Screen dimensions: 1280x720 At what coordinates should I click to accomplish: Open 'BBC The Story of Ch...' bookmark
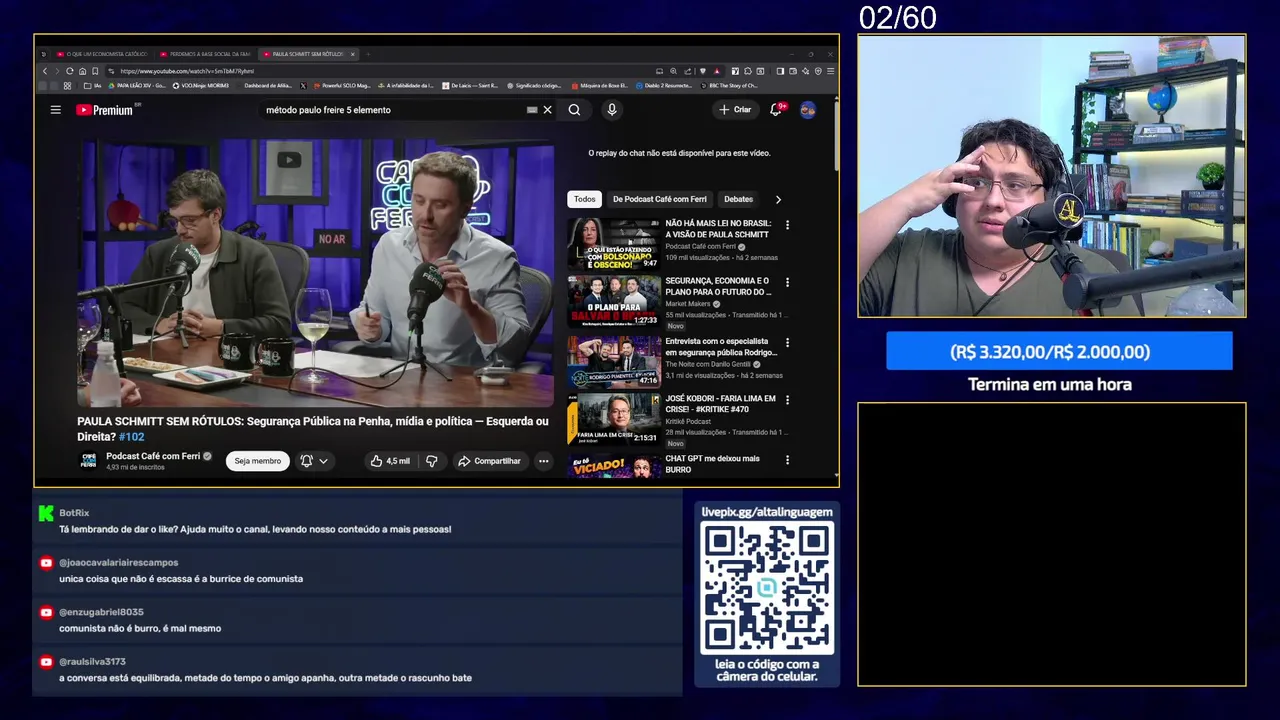731,86
